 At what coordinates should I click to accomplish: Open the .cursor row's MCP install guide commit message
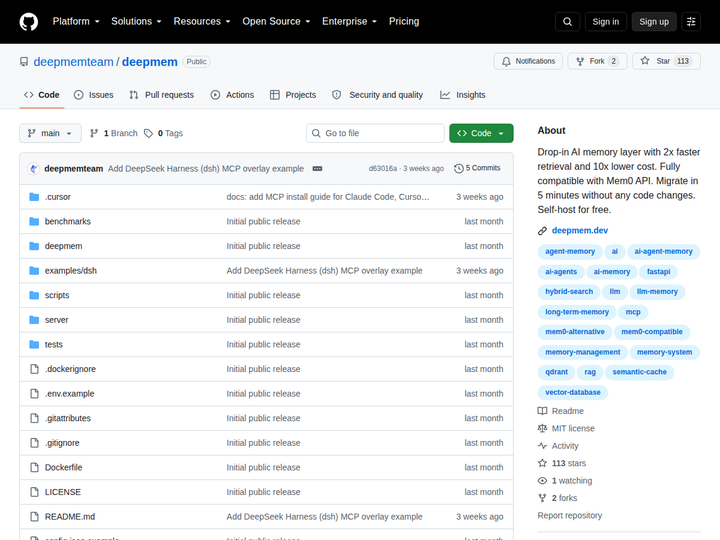(328, 197)
